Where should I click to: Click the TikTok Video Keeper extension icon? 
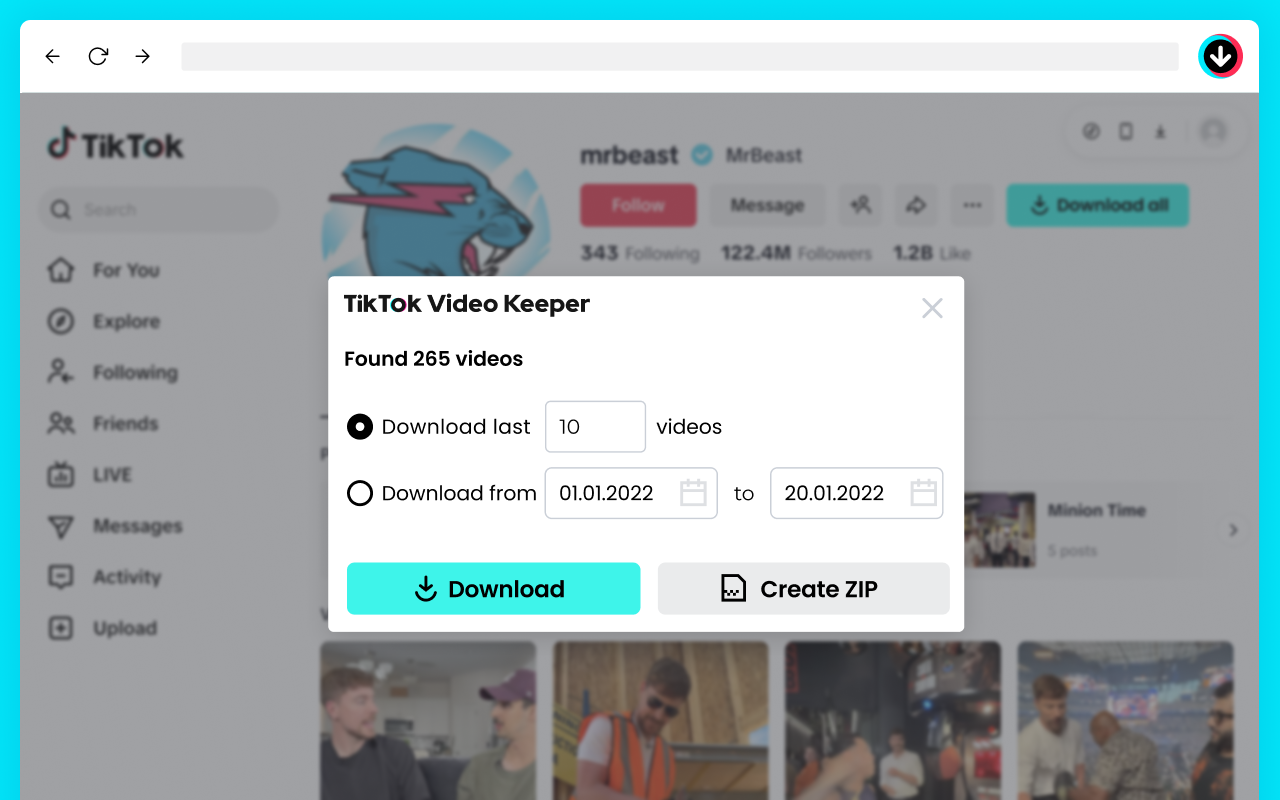point(1220,56)
